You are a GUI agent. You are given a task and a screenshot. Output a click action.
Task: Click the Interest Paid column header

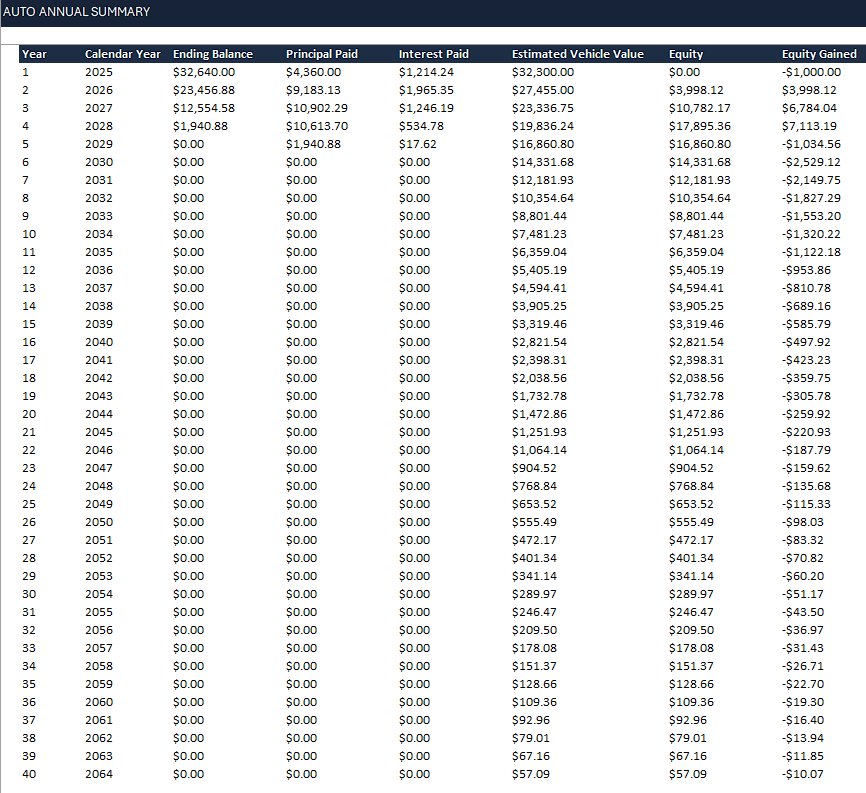click(x=434, y=54)
